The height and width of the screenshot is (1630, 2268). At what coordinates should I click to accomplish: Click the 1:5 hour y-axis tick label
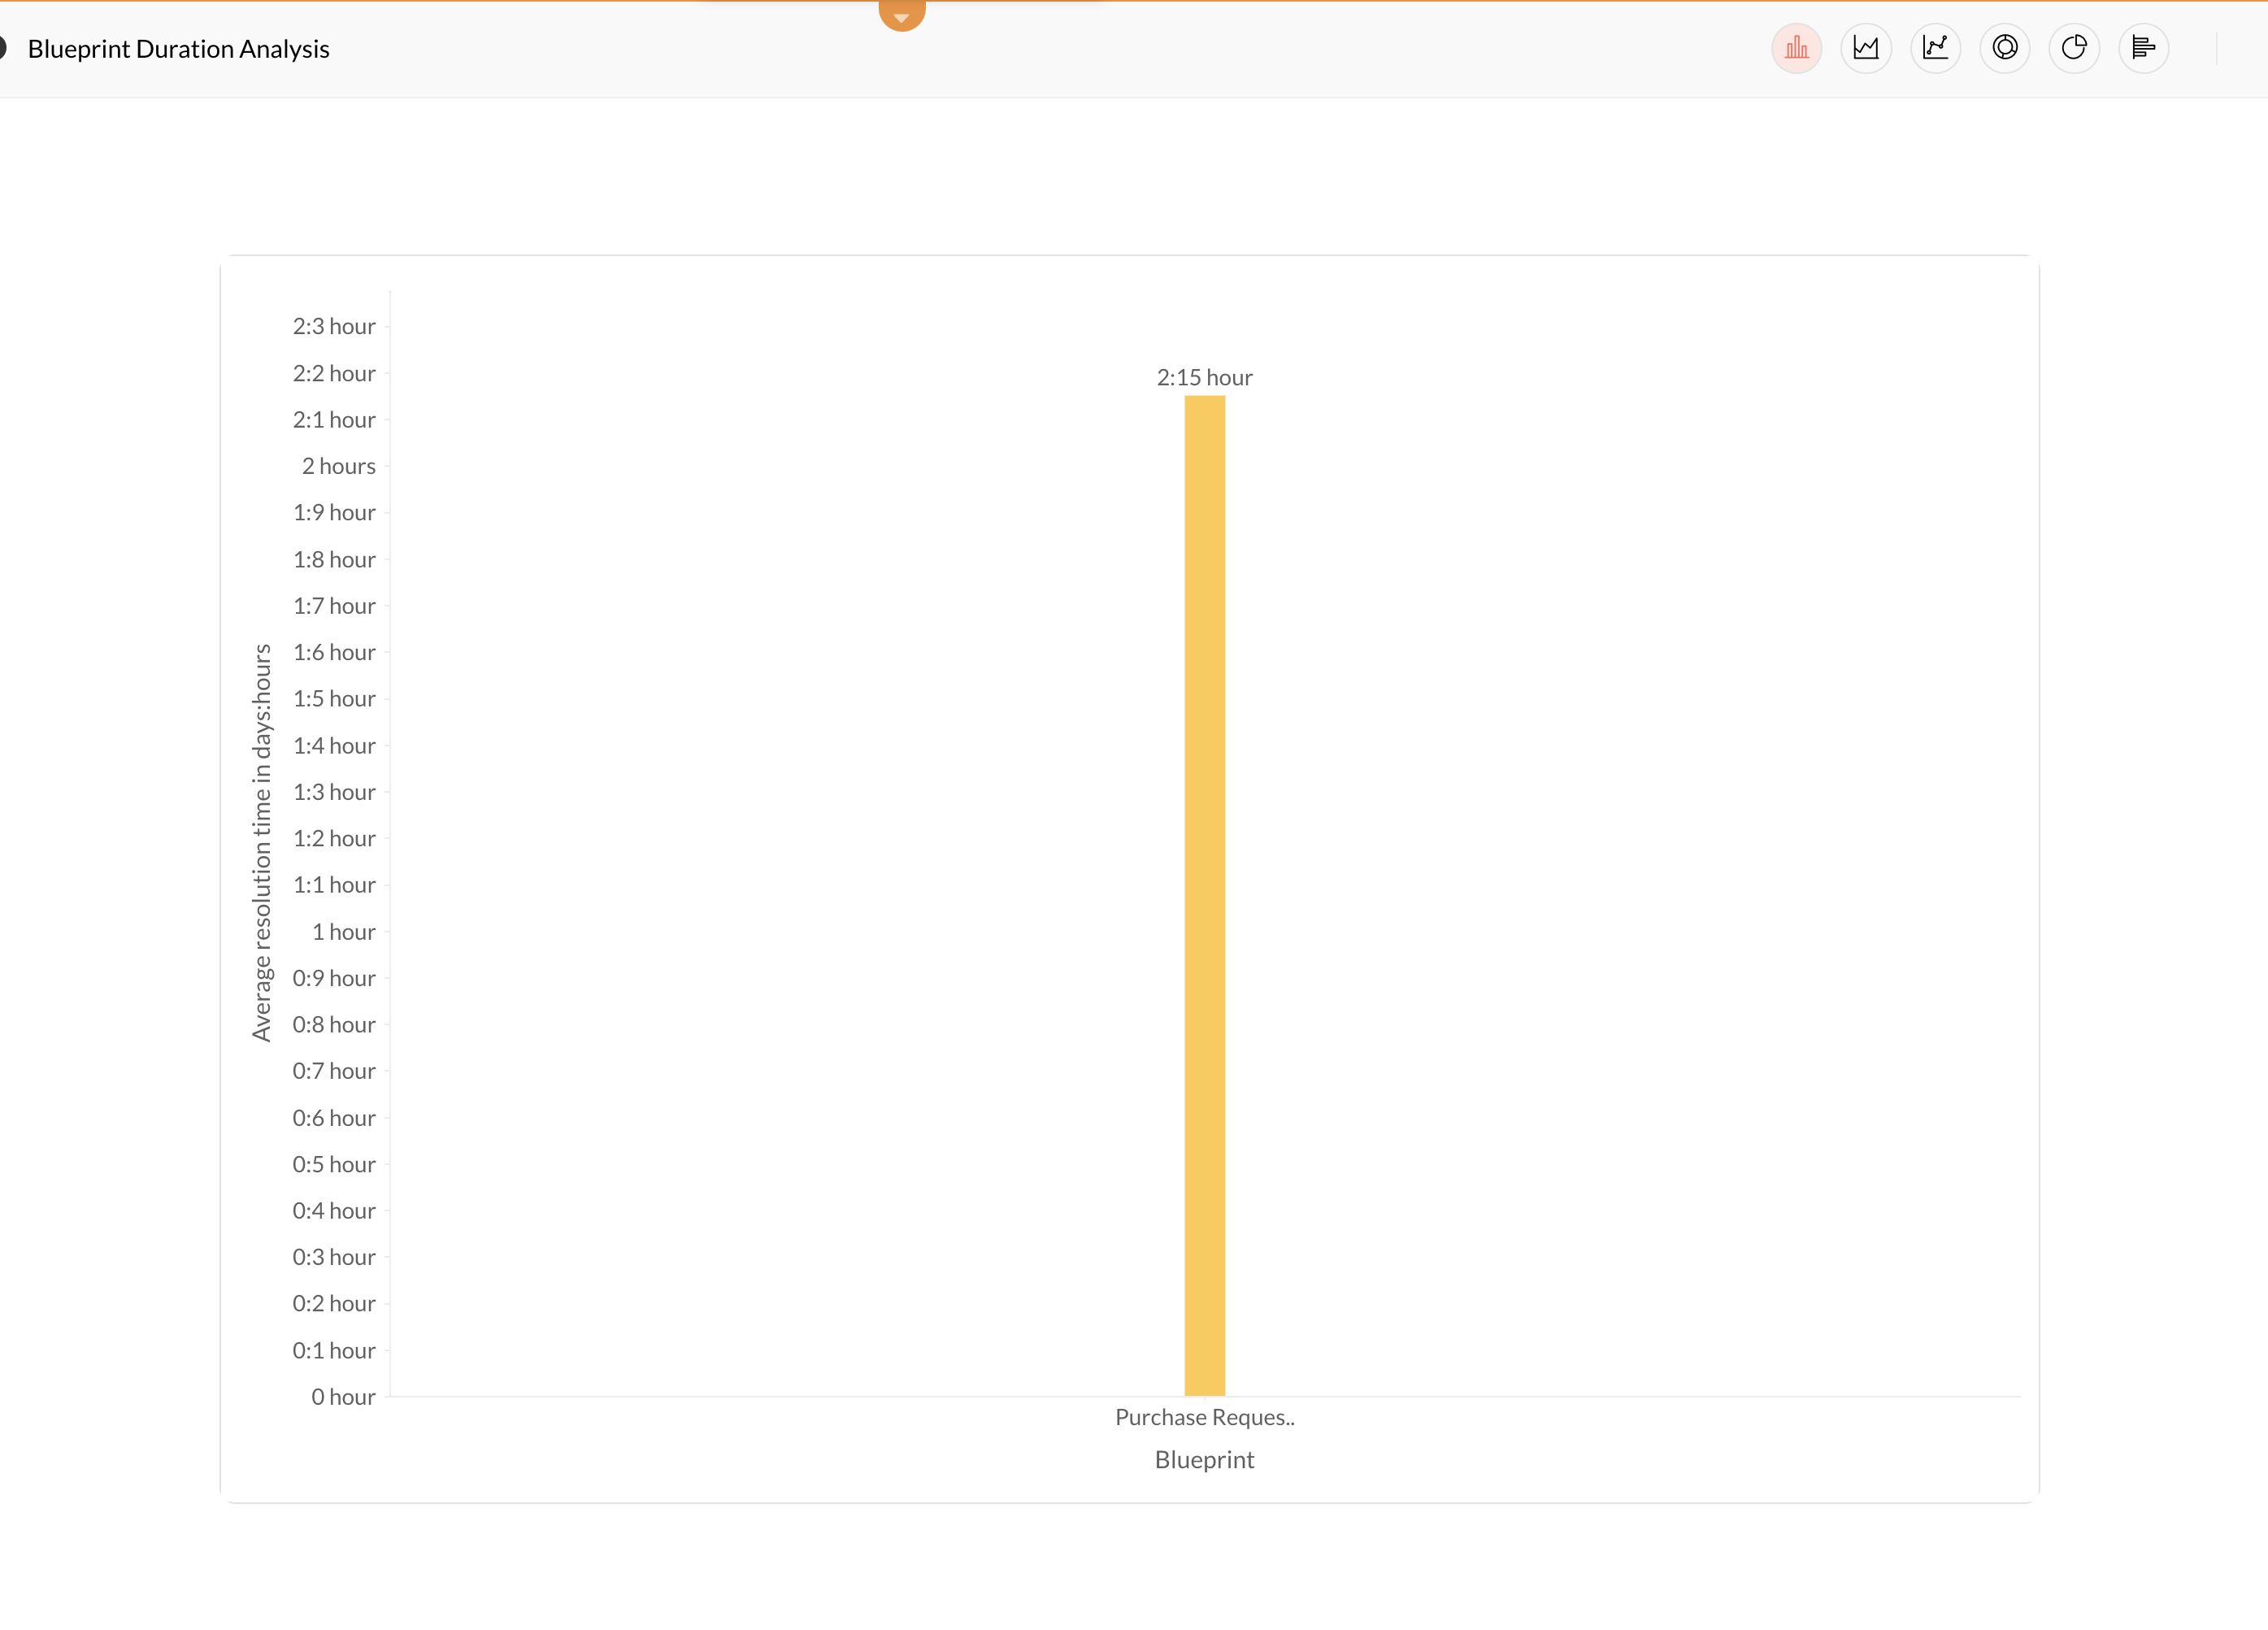[x=333, y=698]
